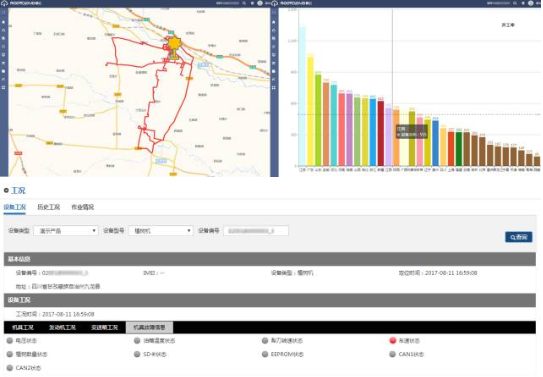Image resolution: width=543 pixels, height=377 pixels.
Task: Open the 设备类型 dropdown showing 演示产品
Action: [66, 231]
